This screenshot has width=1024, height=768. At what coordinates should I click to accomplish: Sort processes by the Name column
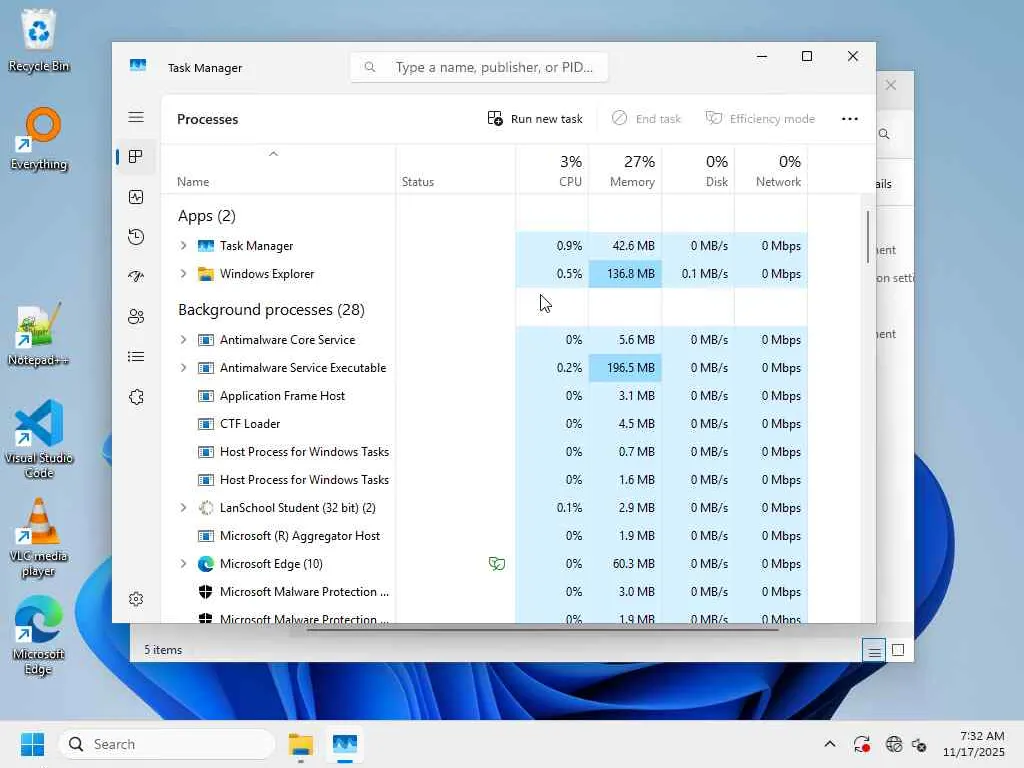[x=278, y=170]
